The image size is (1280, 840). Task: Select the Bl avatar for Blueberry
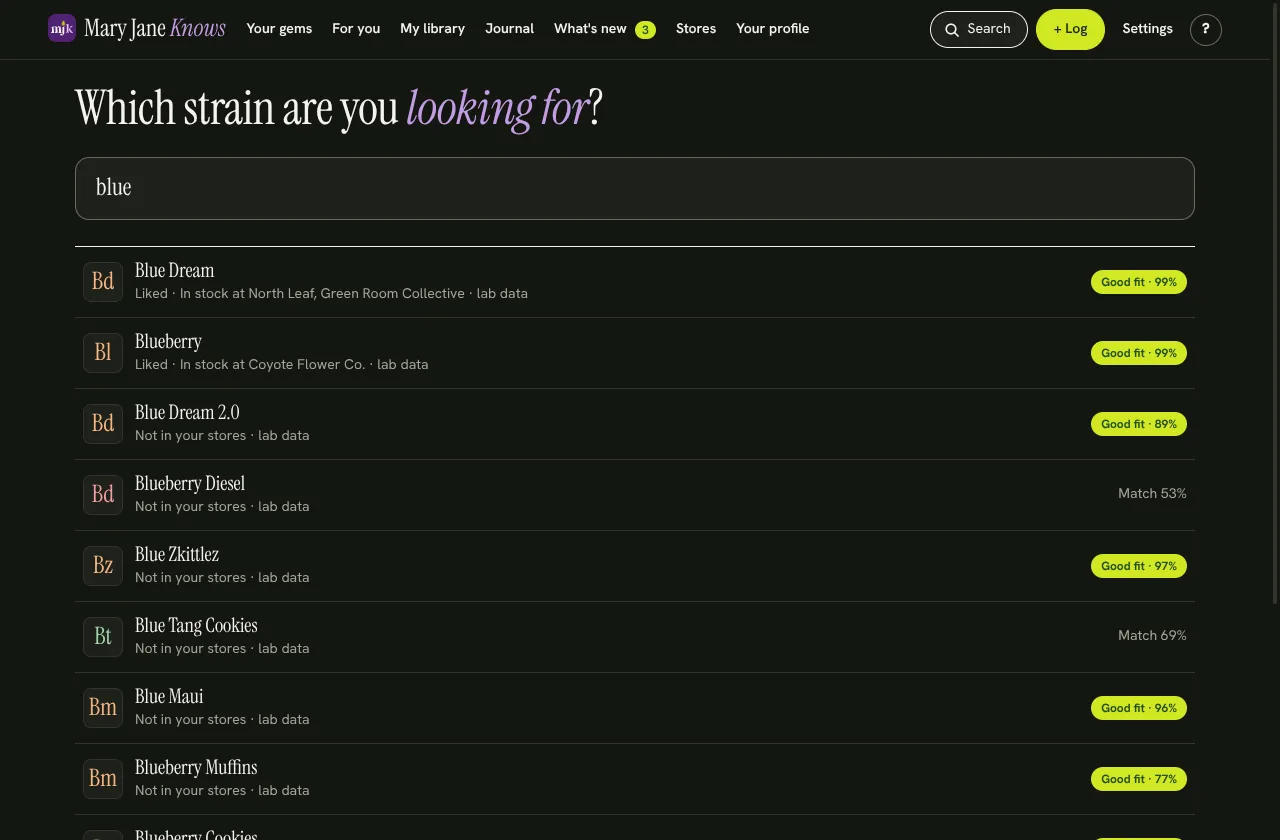click(103, 353)
